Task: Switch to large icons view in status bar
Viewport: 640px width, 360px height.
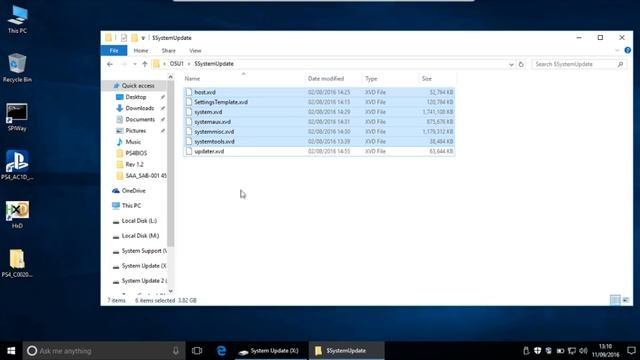Action: (626, 300)
